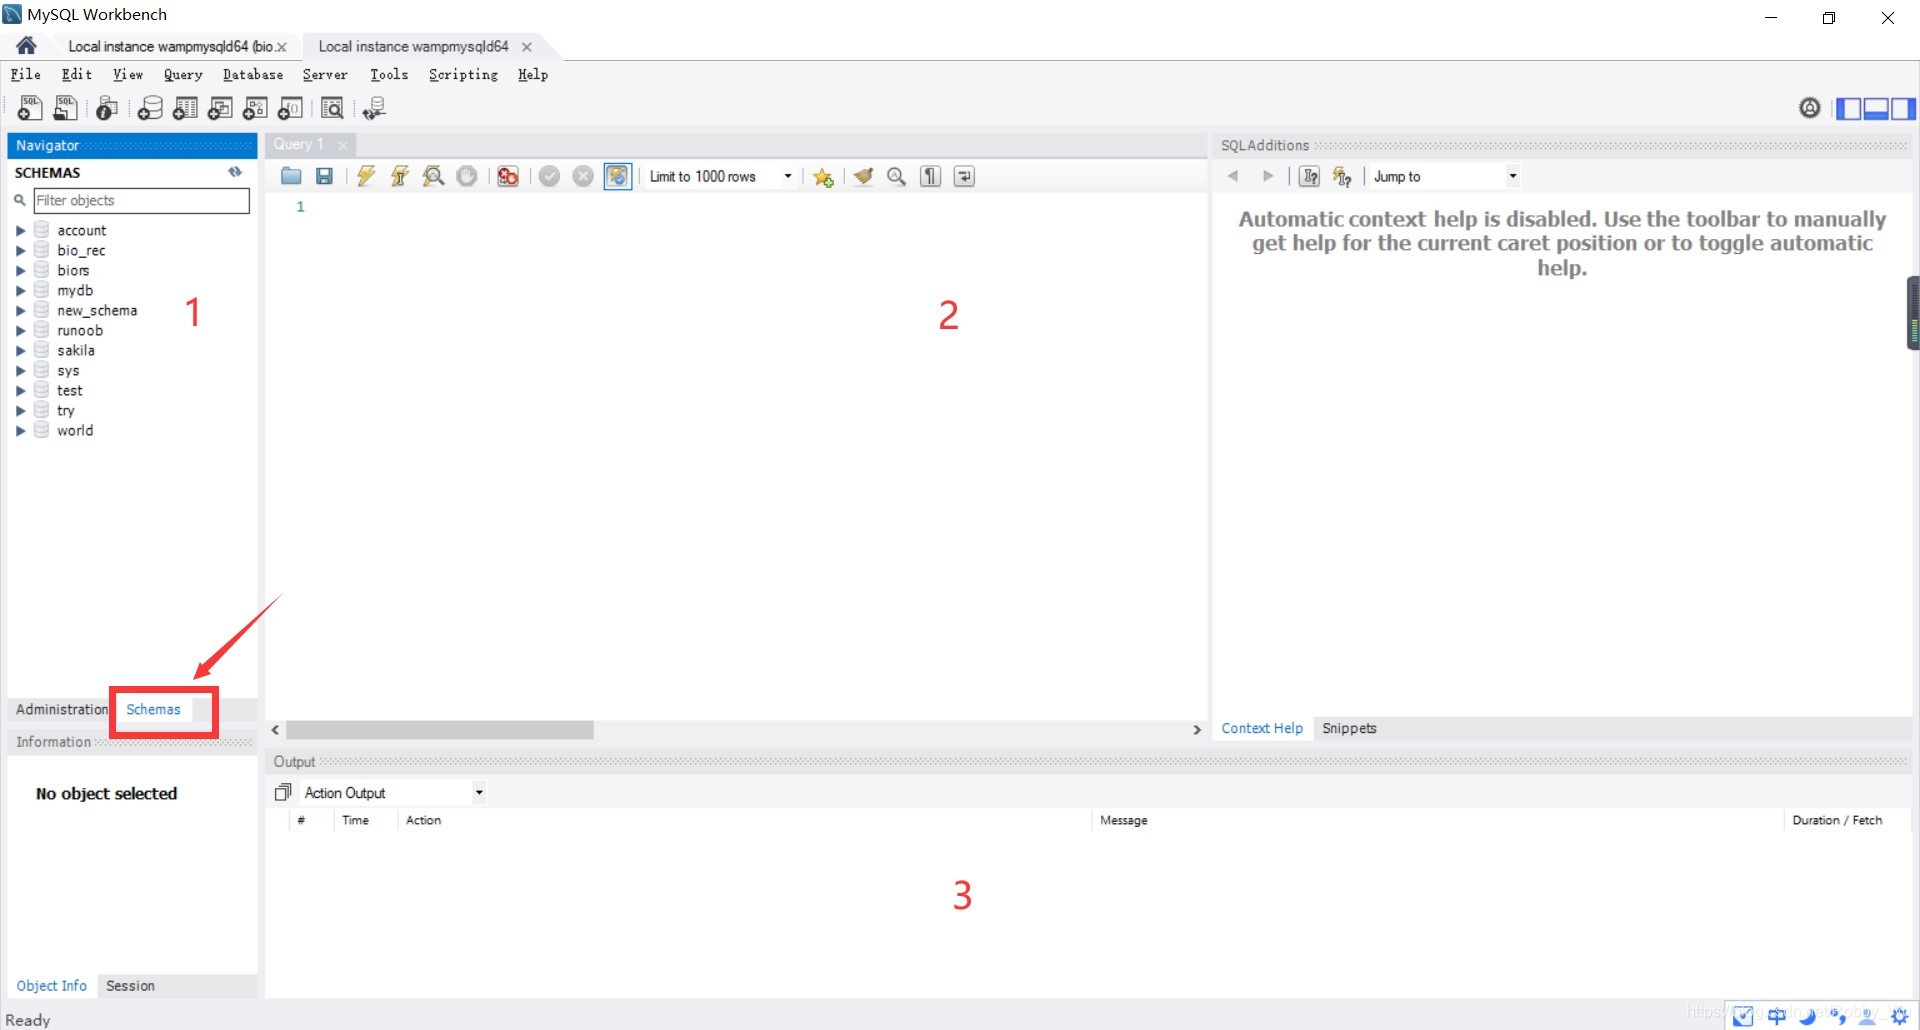Toggle stop-on-error script execution

508,176
